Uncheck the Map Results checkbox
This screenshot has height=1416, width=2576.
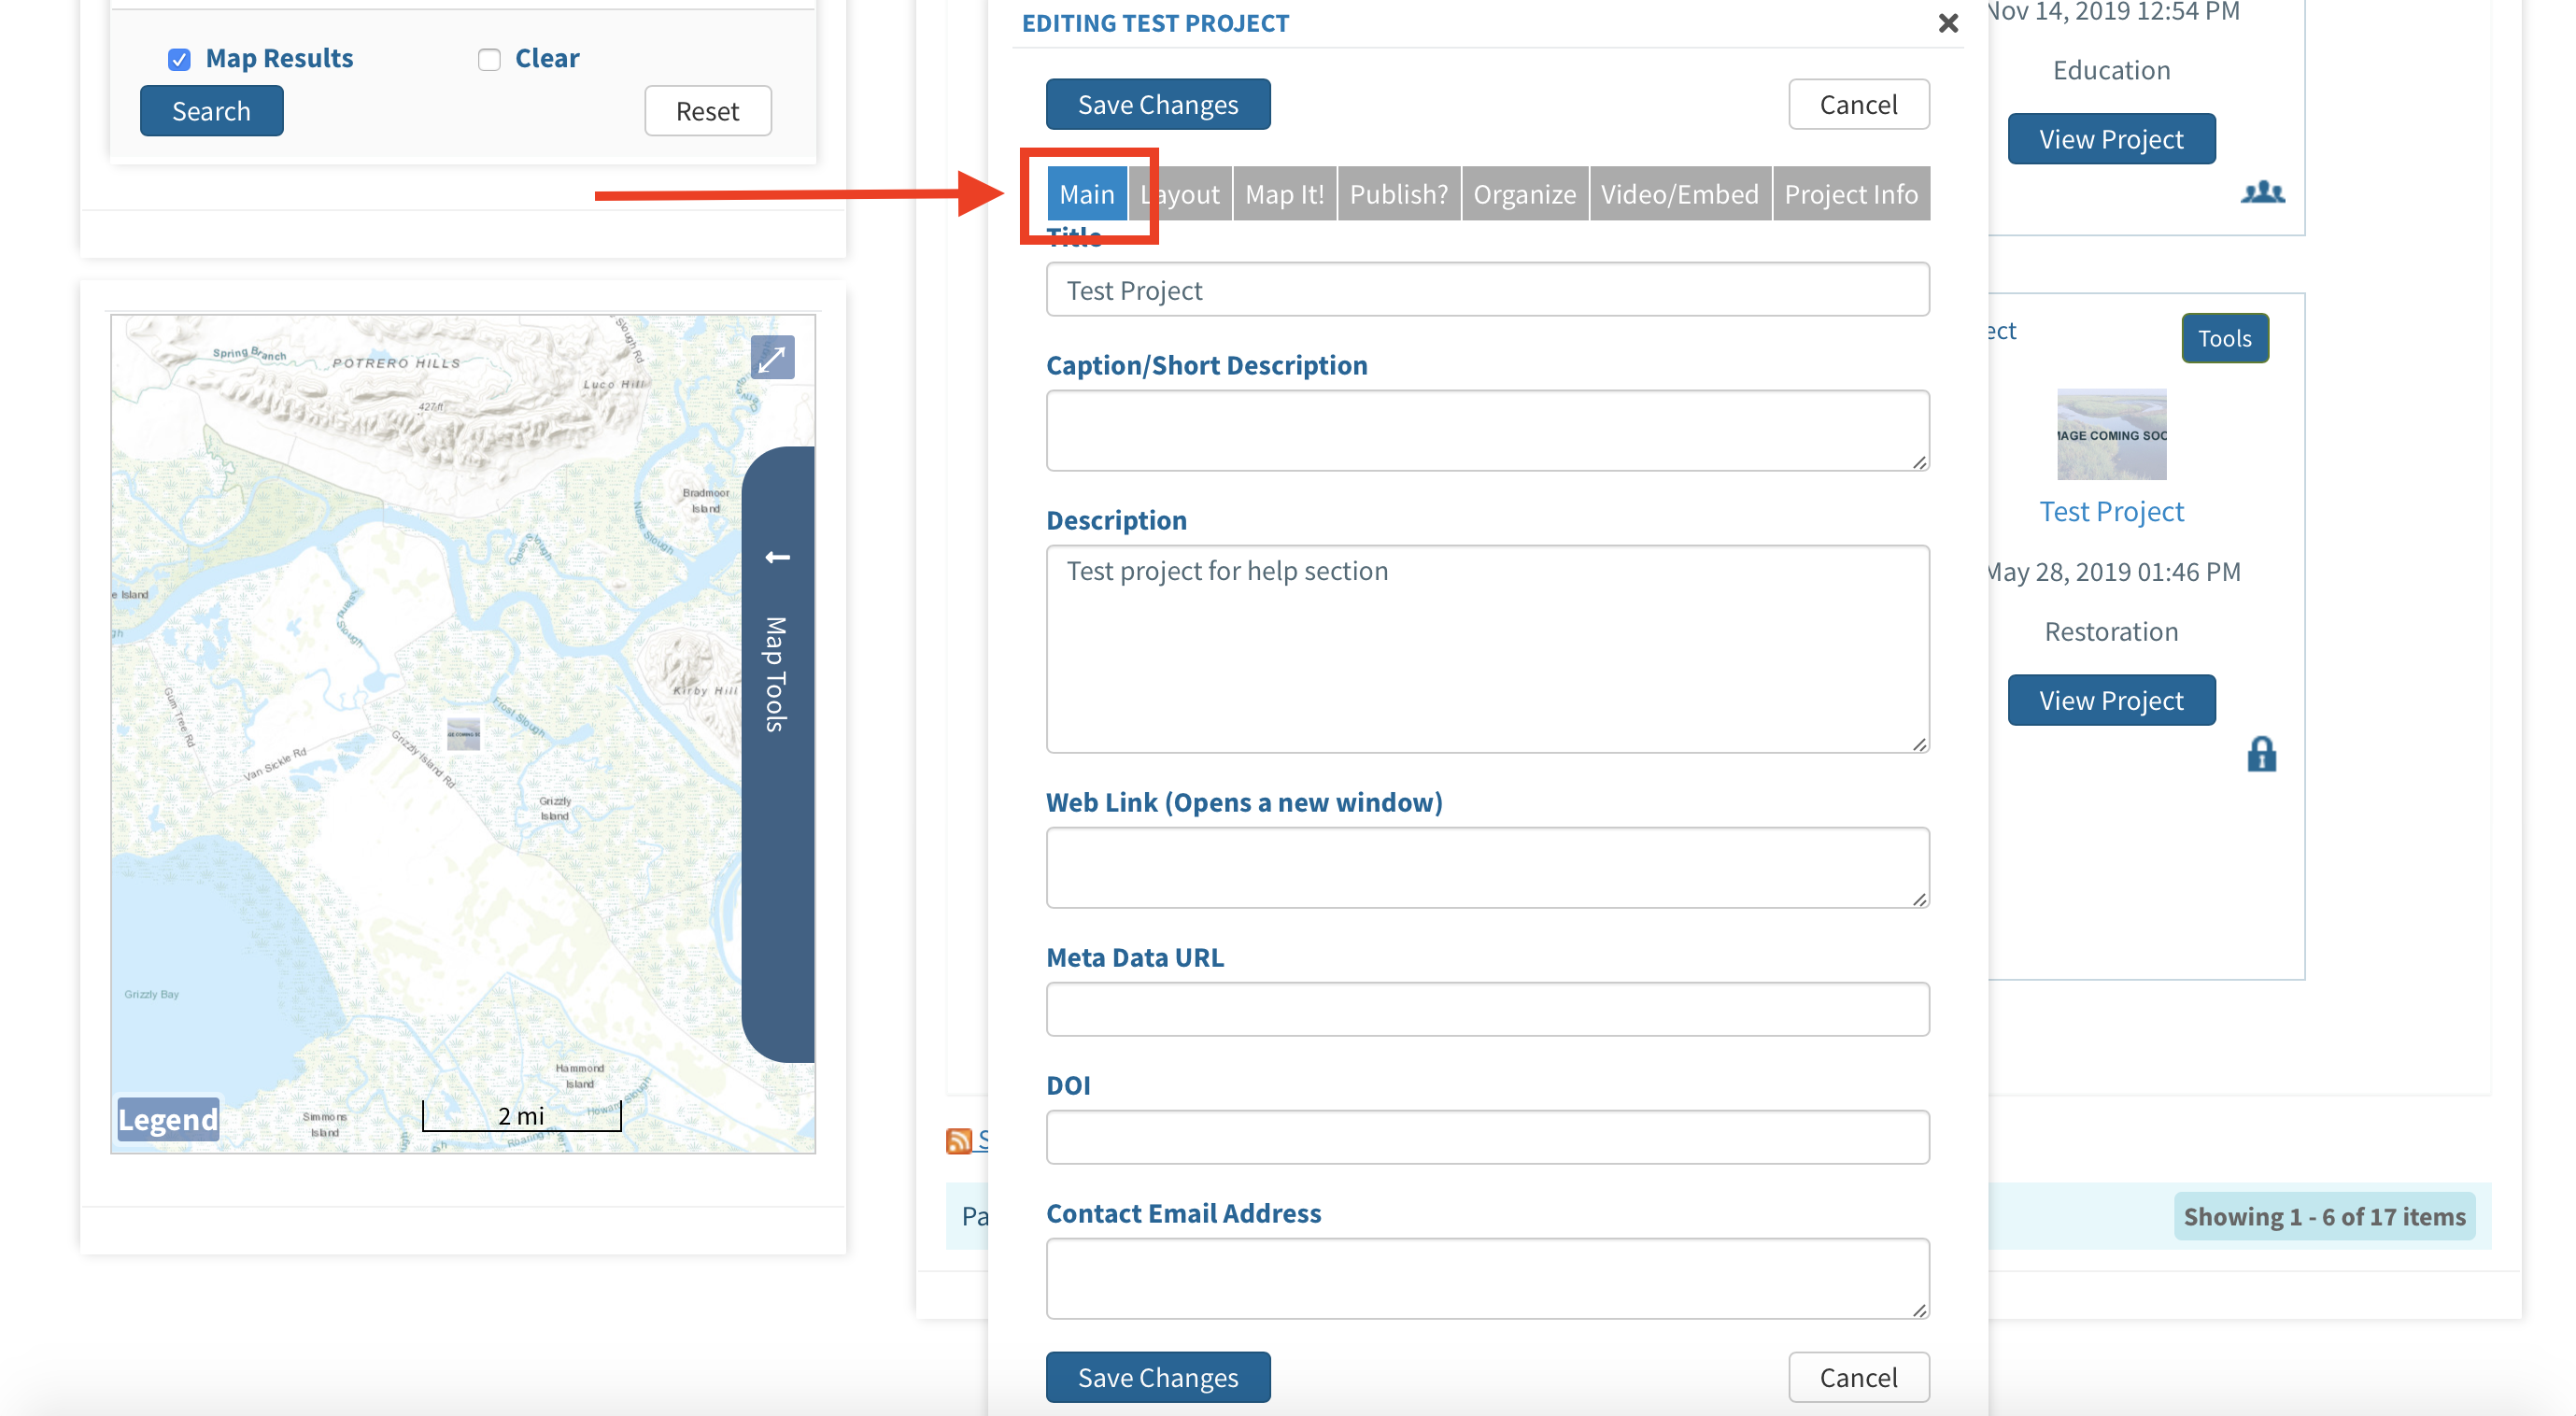pos(179,59)
